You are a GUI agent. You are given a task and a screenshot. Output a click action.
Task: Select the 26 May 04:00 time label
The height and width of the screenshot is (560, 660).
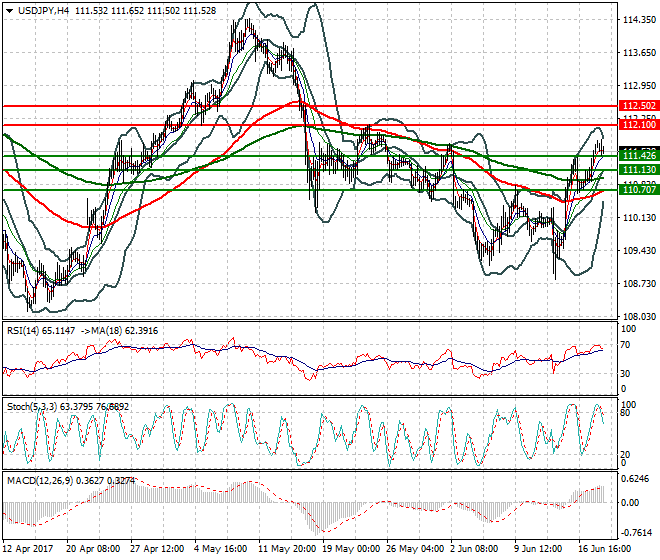tap(415, 549)
